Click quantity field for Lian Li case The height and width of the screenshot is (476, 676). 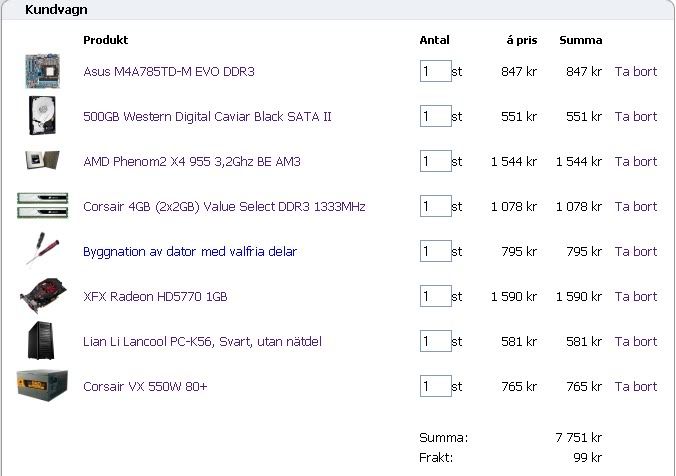pos(435,342)
